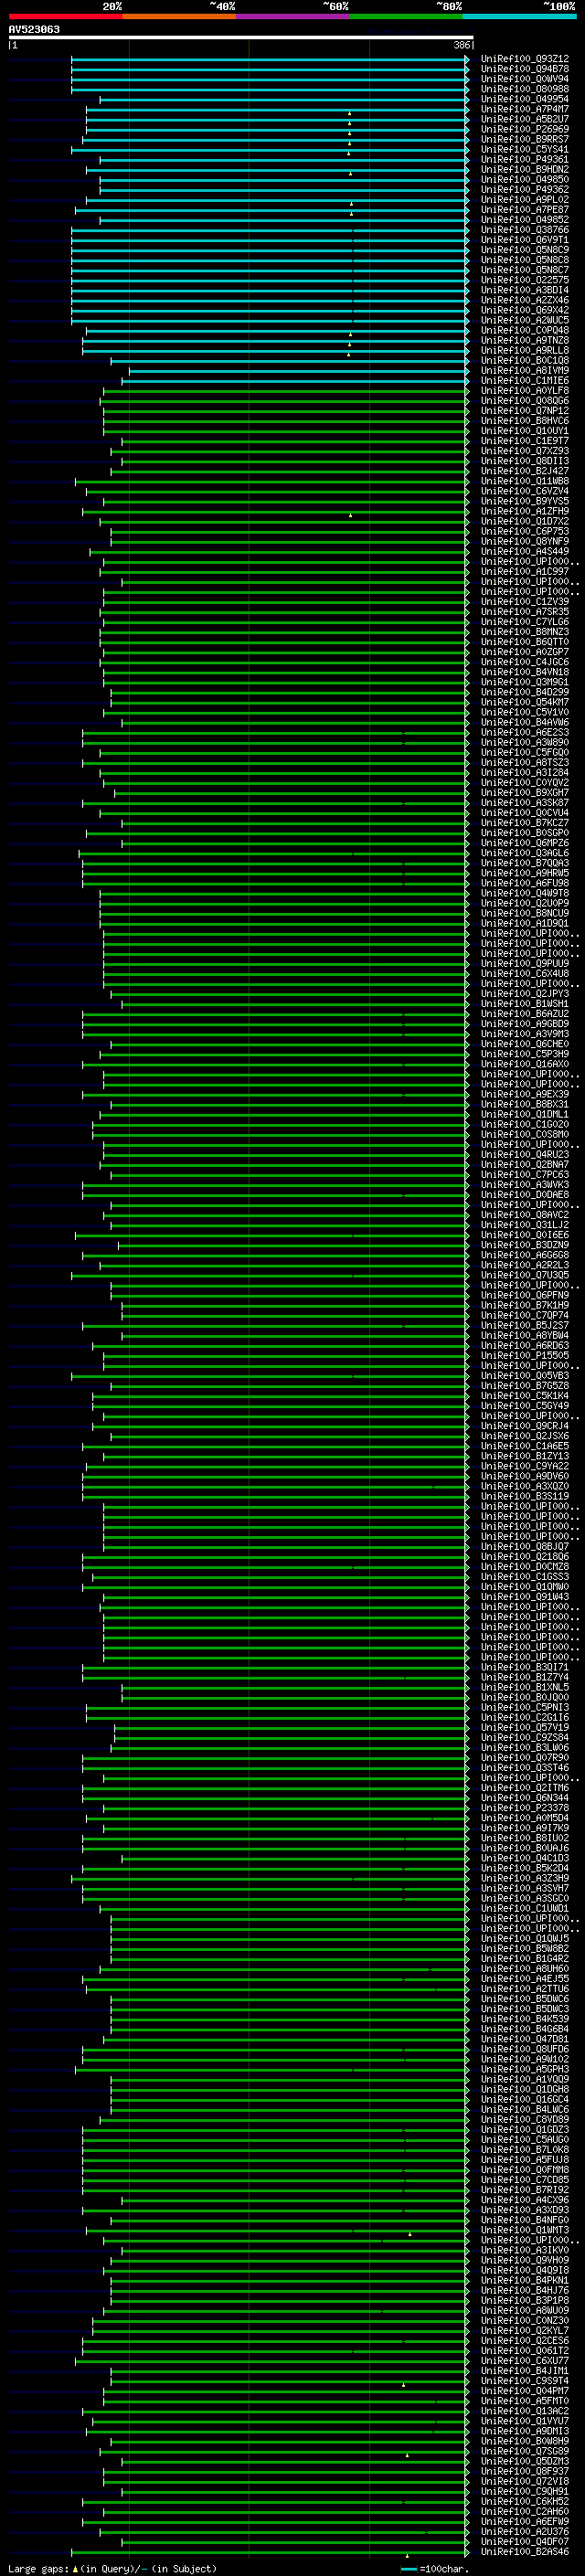
Task: Select UniRef100_P49362 label
Action: coord(525,189)
